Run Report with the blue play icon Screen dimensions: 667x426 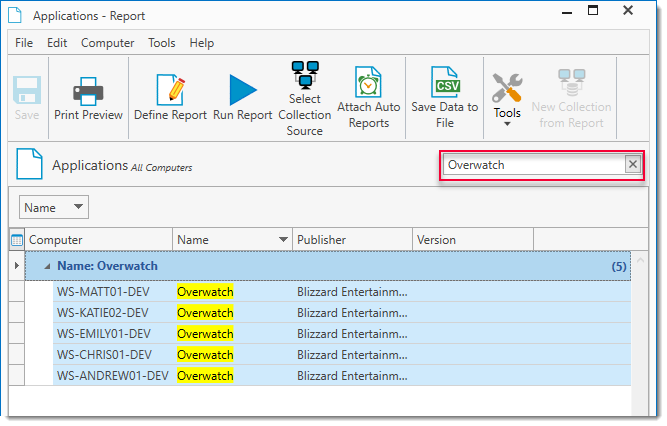point(243,90)
